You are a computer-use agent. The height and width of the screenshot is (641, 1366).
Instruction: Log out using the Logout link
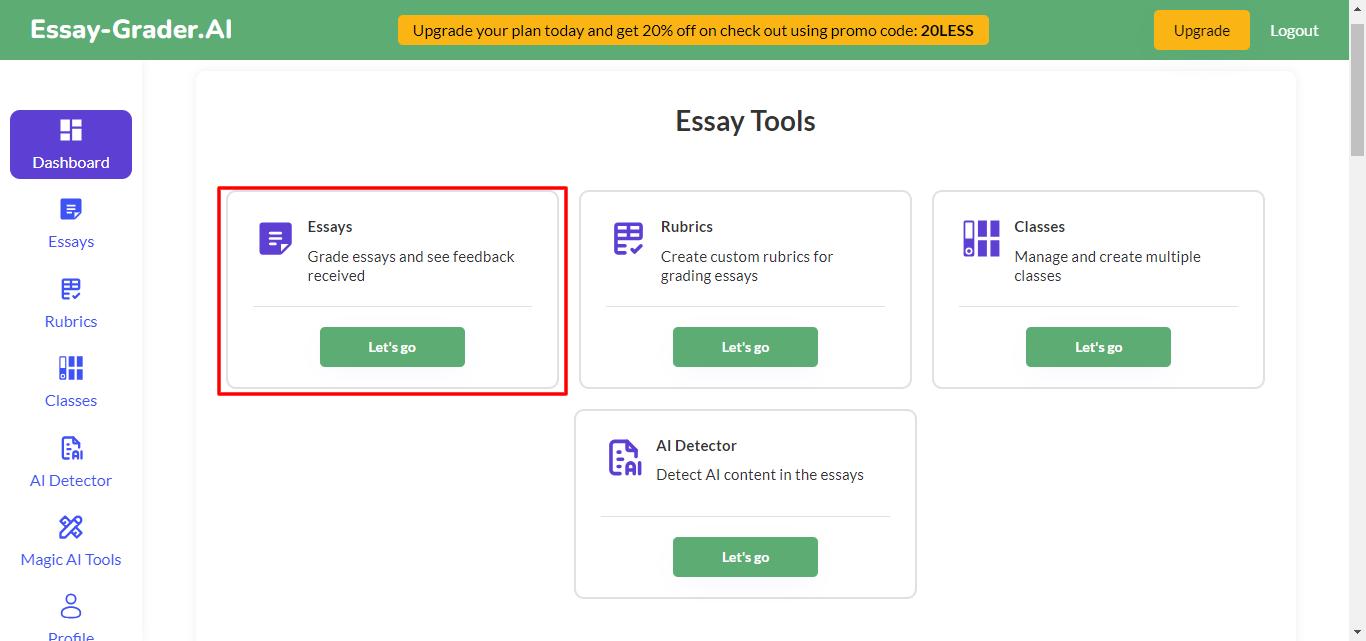[x=1294, y=30]
